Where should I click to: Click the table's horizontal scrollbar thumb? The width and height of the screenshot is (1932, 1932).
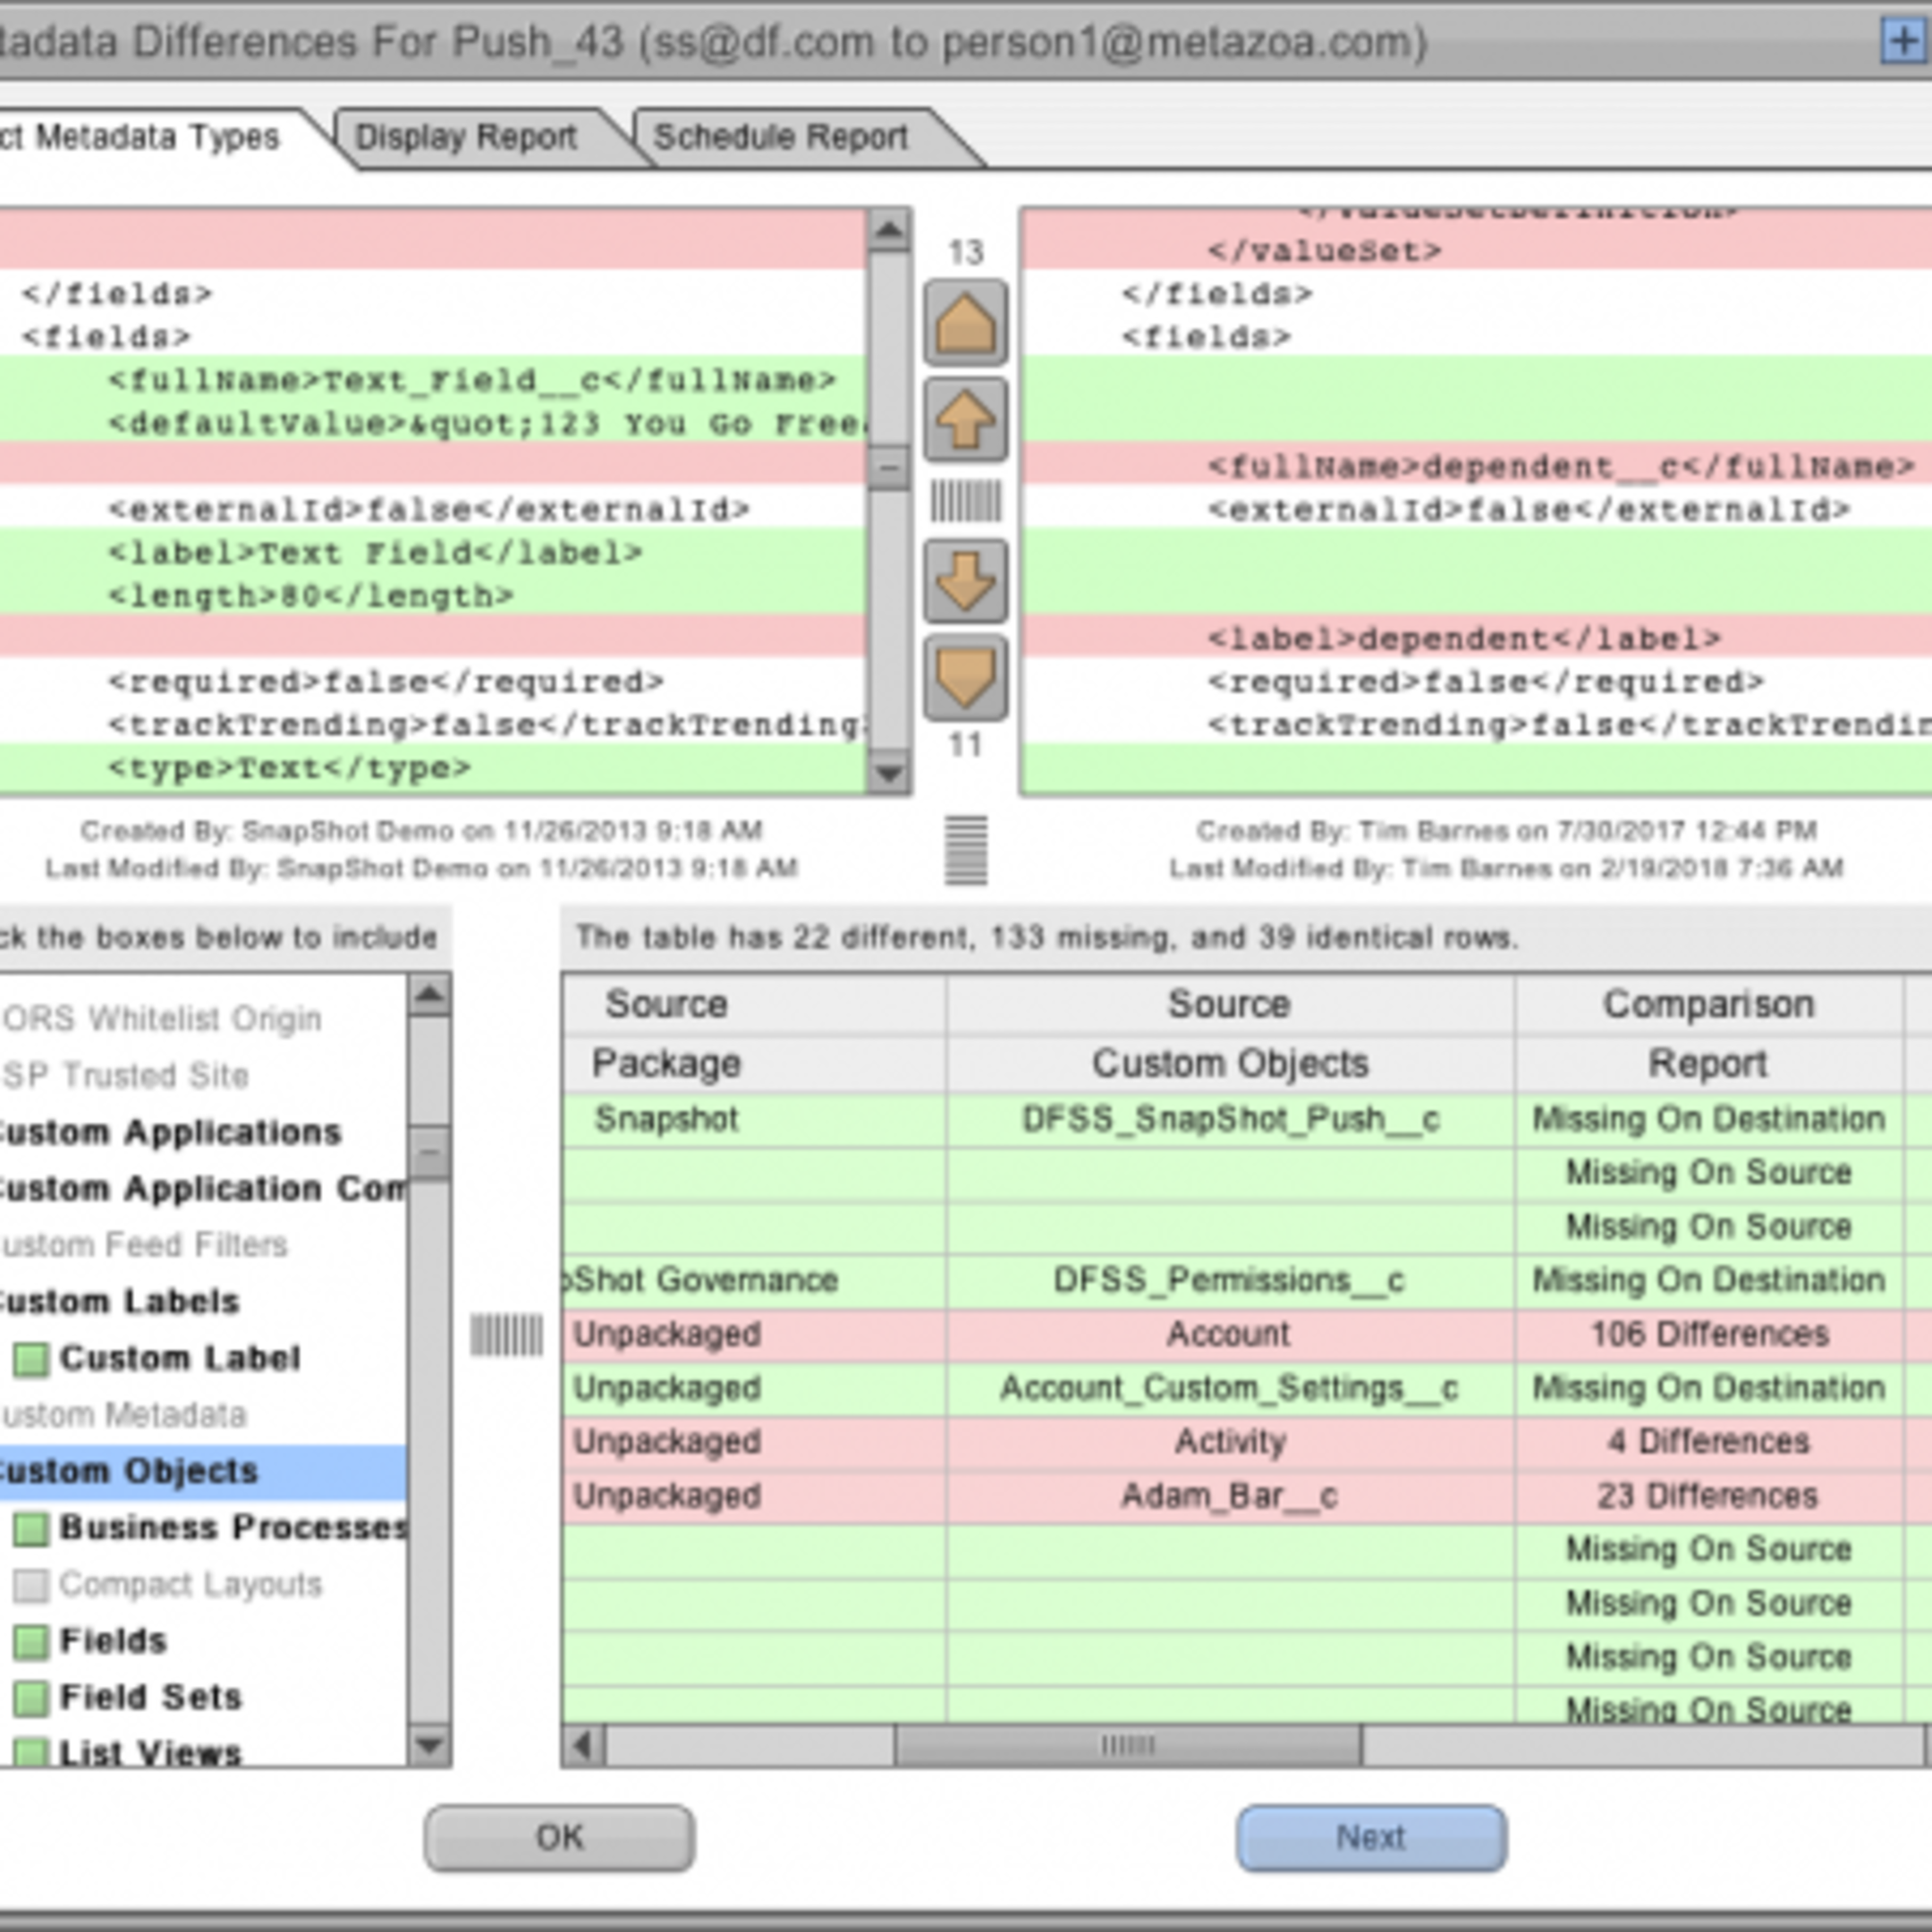pos(1128,1746)
